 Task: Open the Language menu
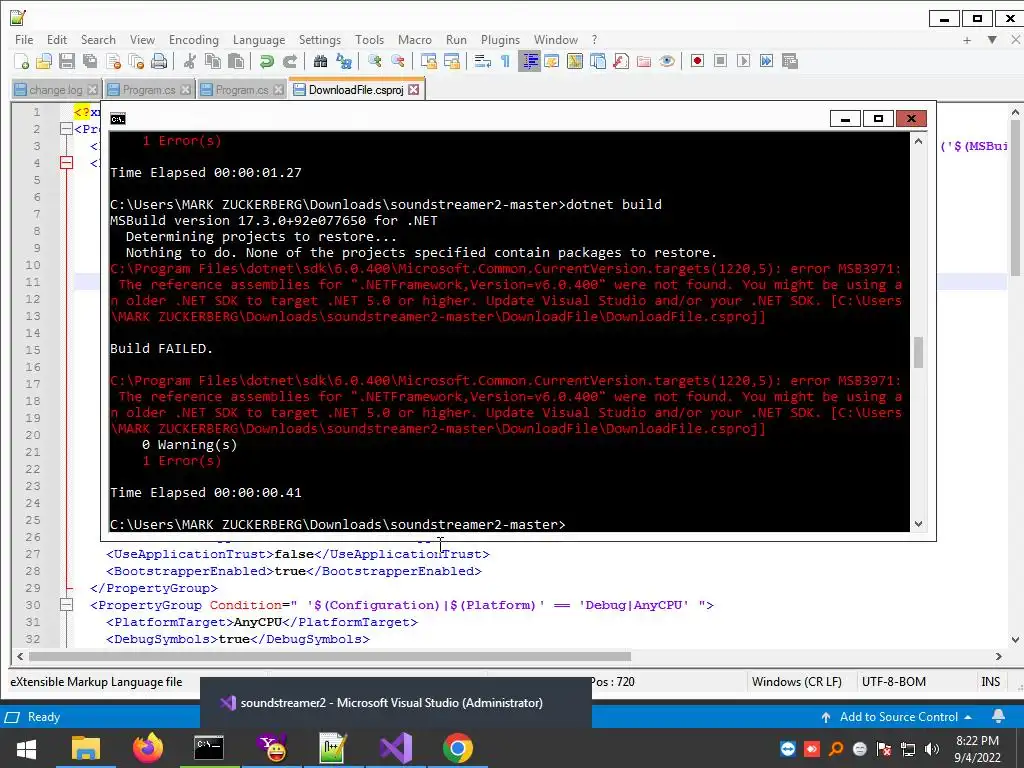(259, 40)
